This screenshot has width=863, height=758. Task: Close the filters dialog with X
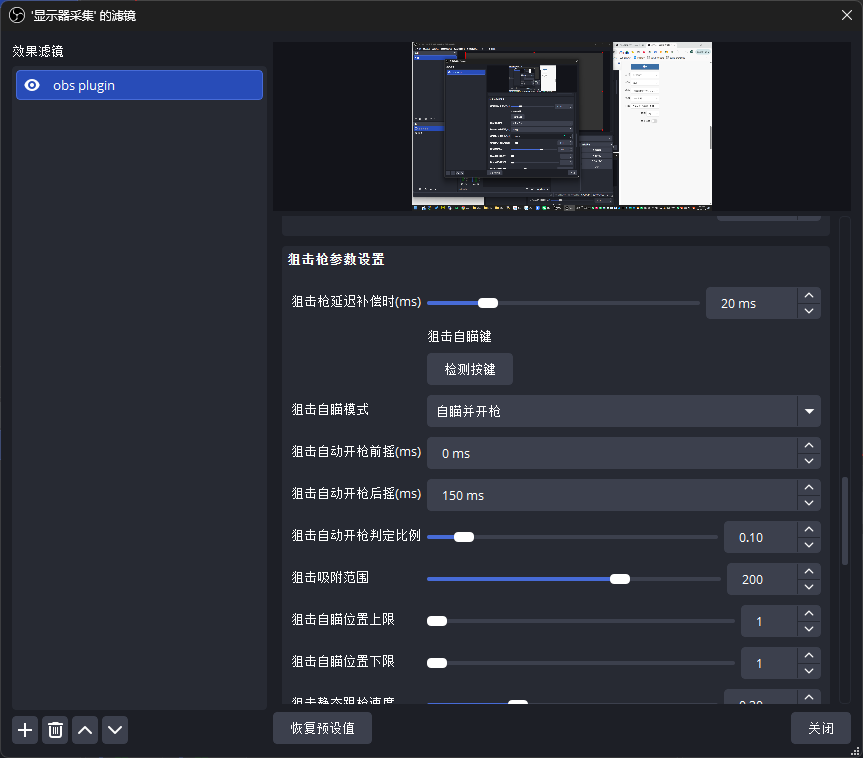847,15
